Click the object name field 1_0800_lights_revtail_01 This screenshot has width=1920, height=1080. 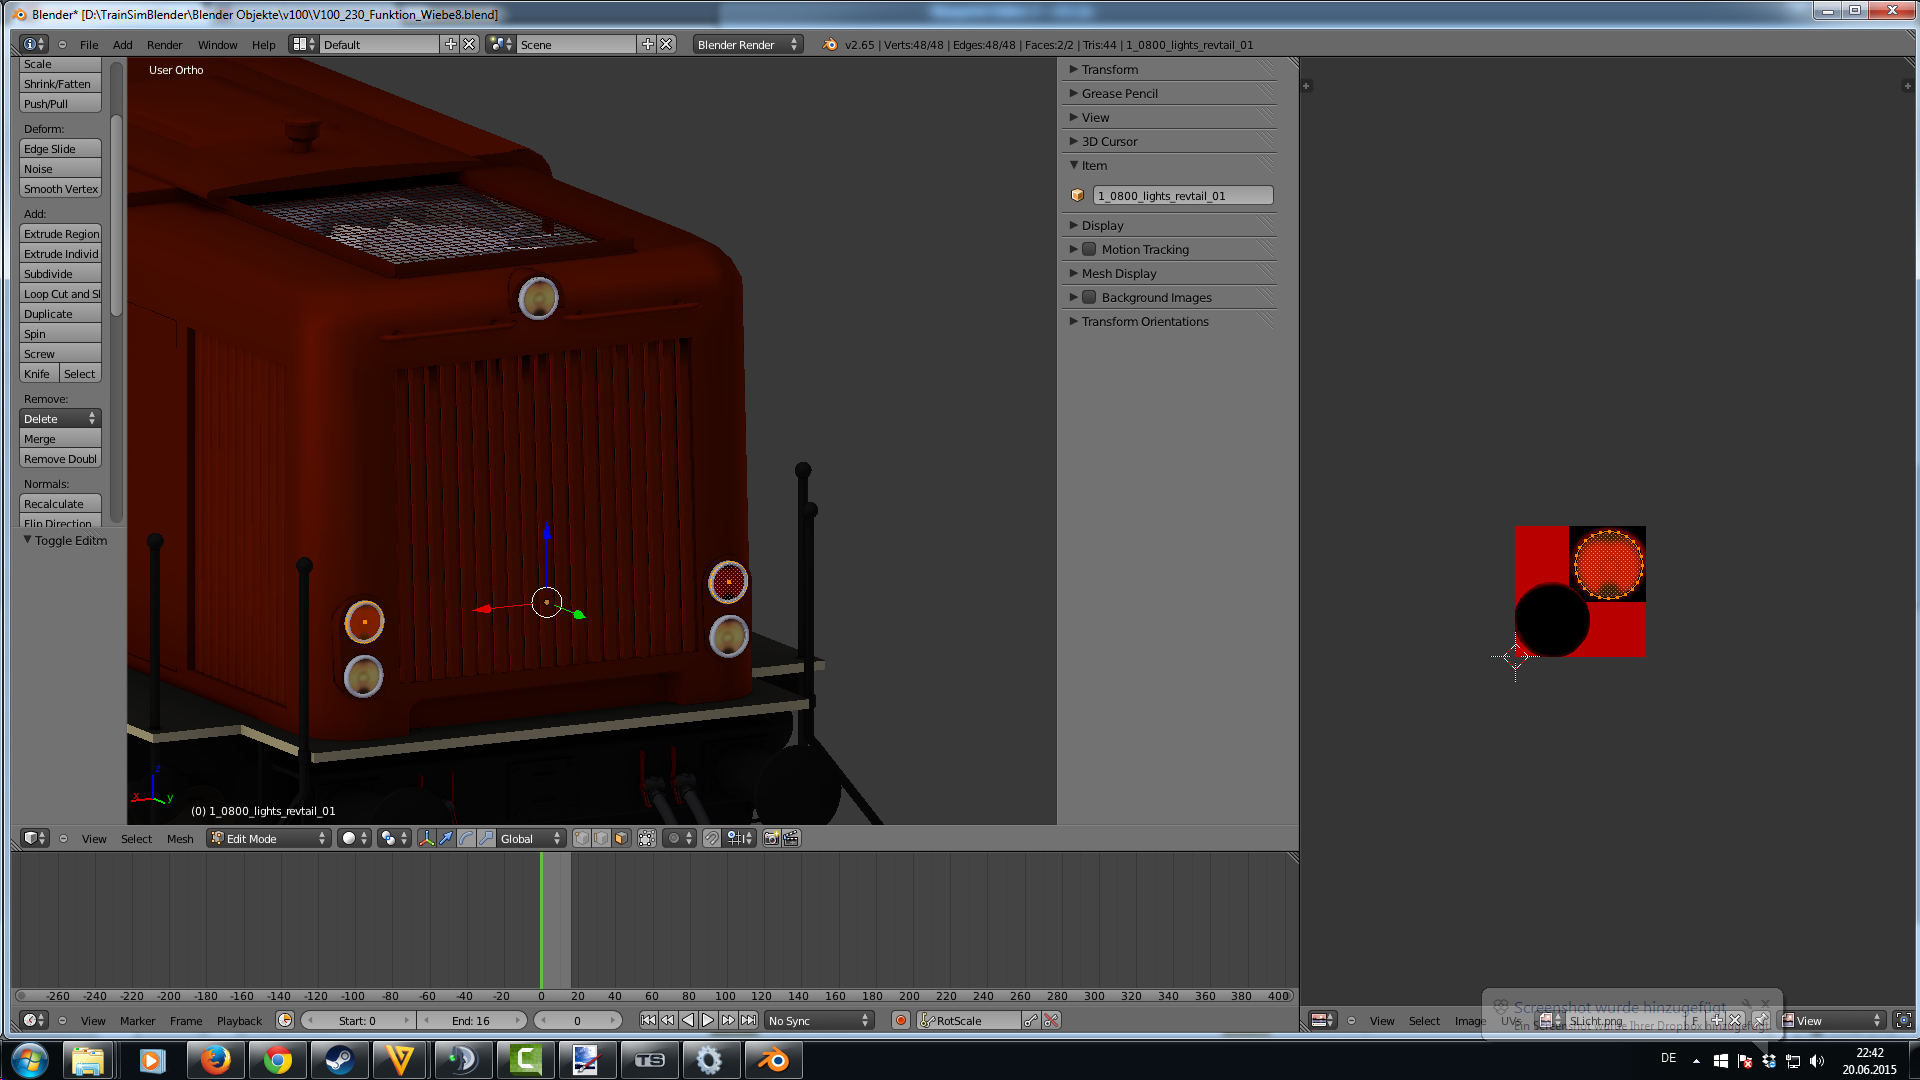(x=1182, y=195)
